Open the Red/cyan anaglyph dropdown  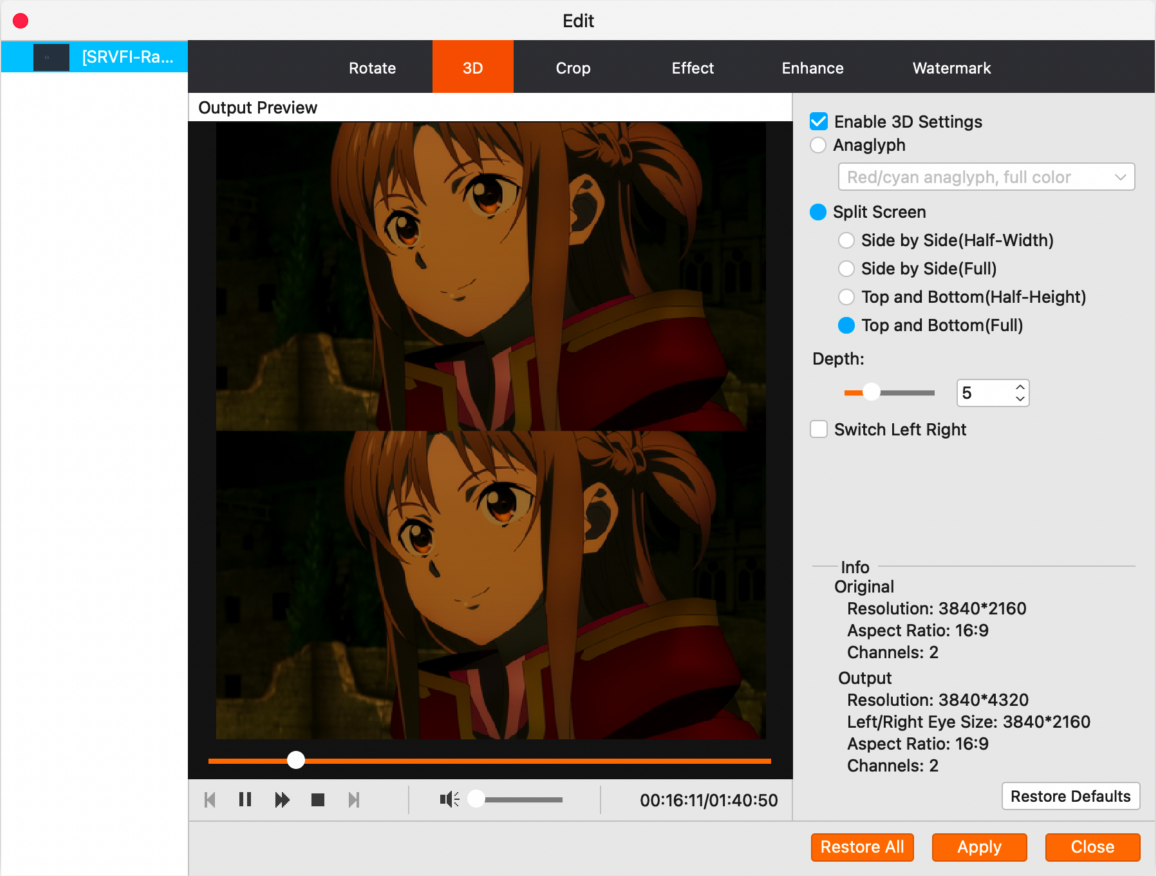coord(986,177)
